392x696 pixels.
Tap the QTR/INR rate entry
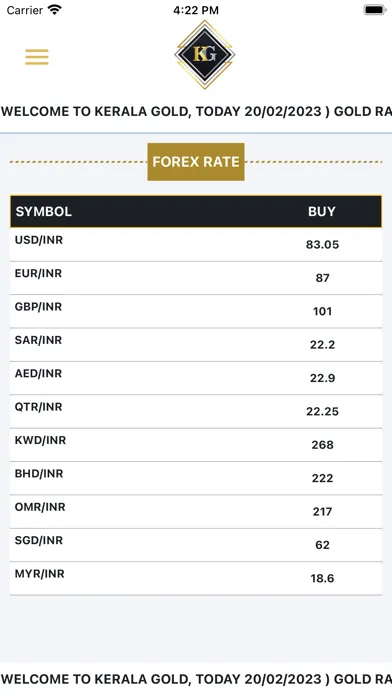tap(196, 411)
